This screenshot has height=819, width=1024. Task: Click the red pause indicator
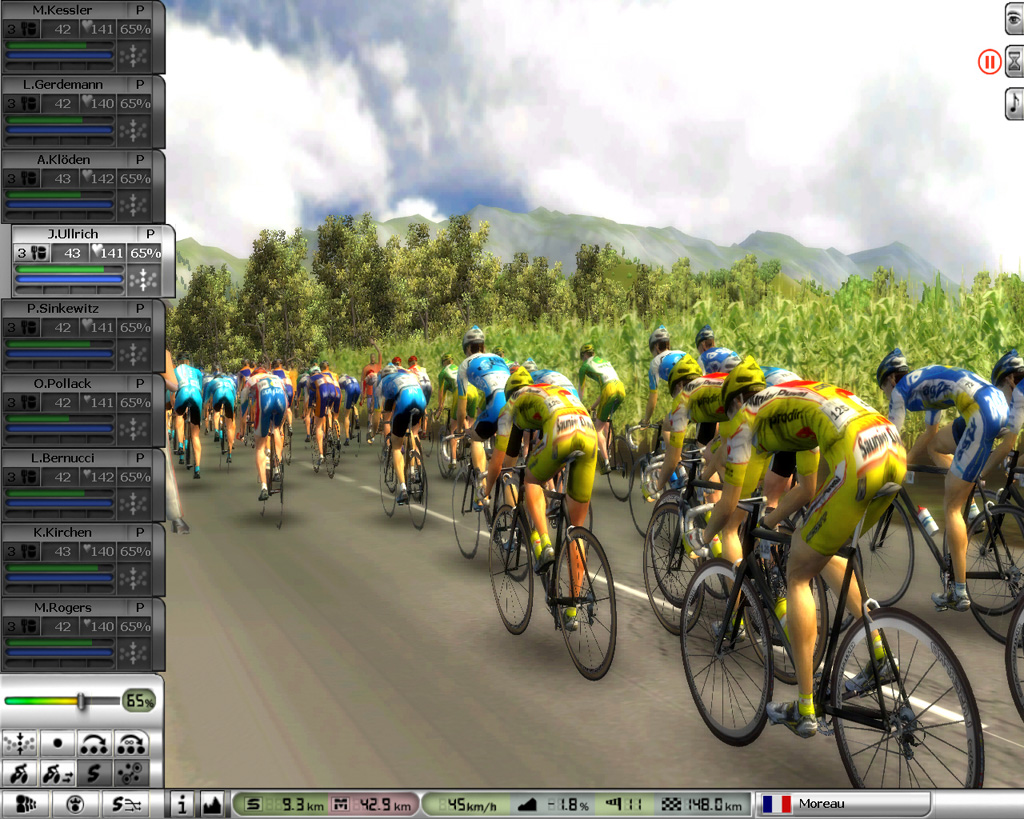click(988, 63)
